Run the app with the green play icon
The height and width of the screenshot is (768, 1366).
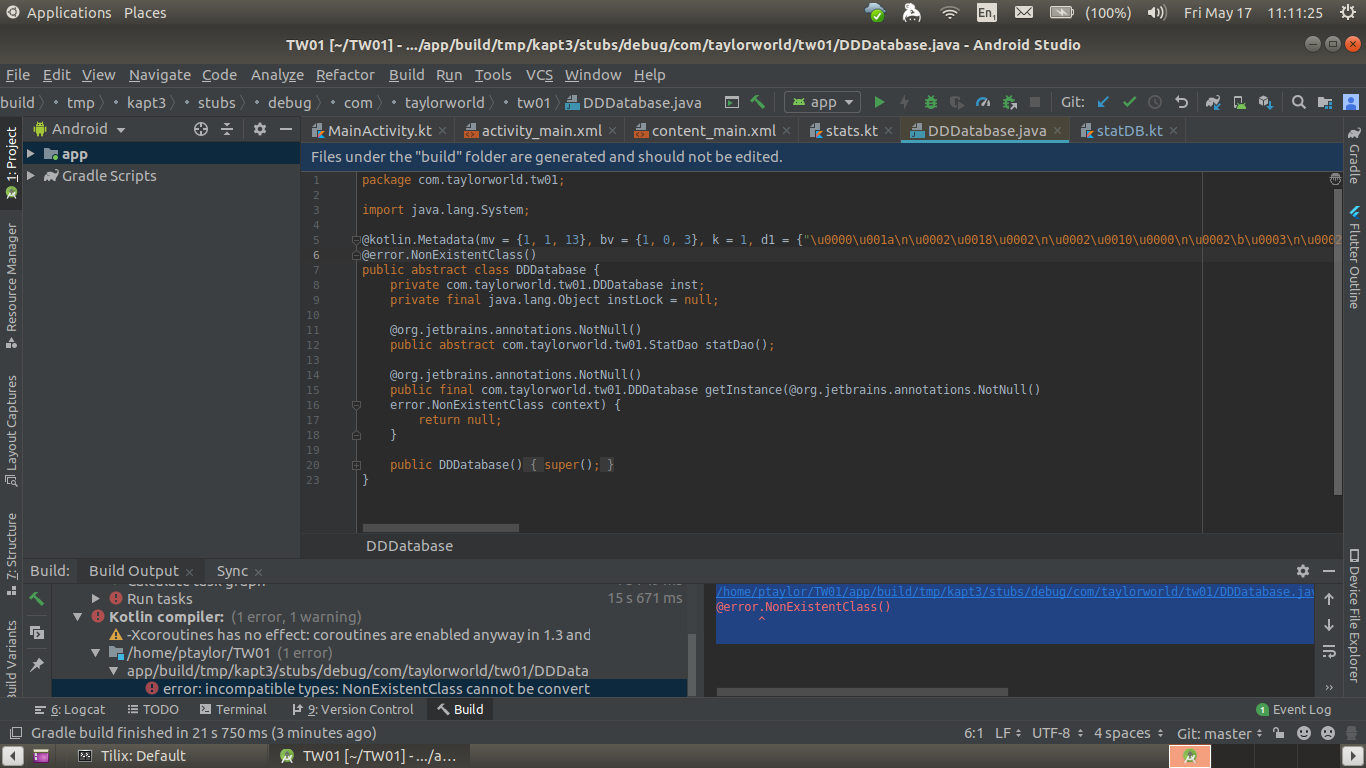879,102
